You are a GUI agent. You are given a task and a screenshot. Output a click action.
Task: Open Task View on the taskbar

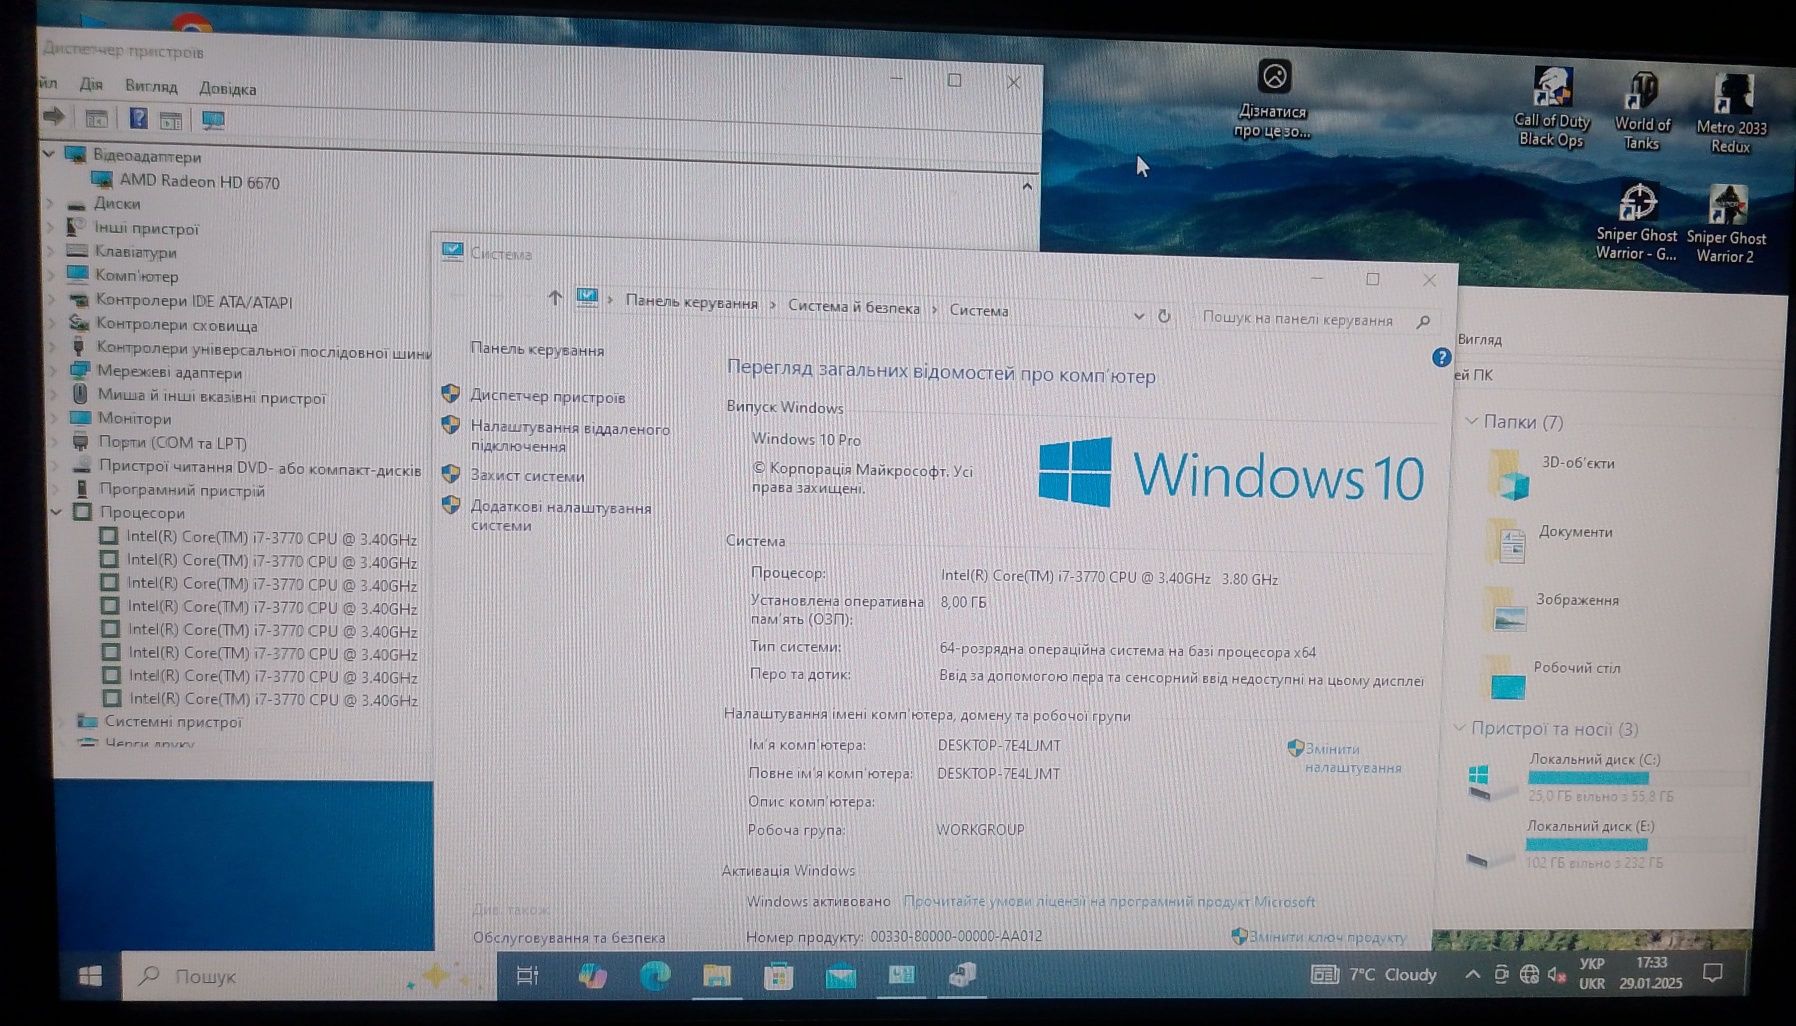527,975
